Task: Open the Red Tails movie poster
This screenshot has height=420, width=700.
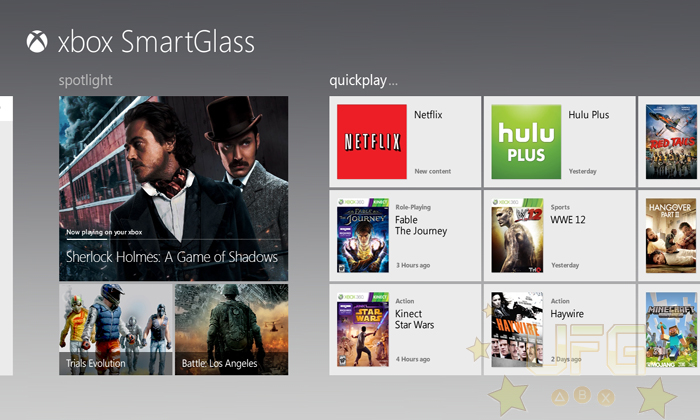Action: pos(671,141)
